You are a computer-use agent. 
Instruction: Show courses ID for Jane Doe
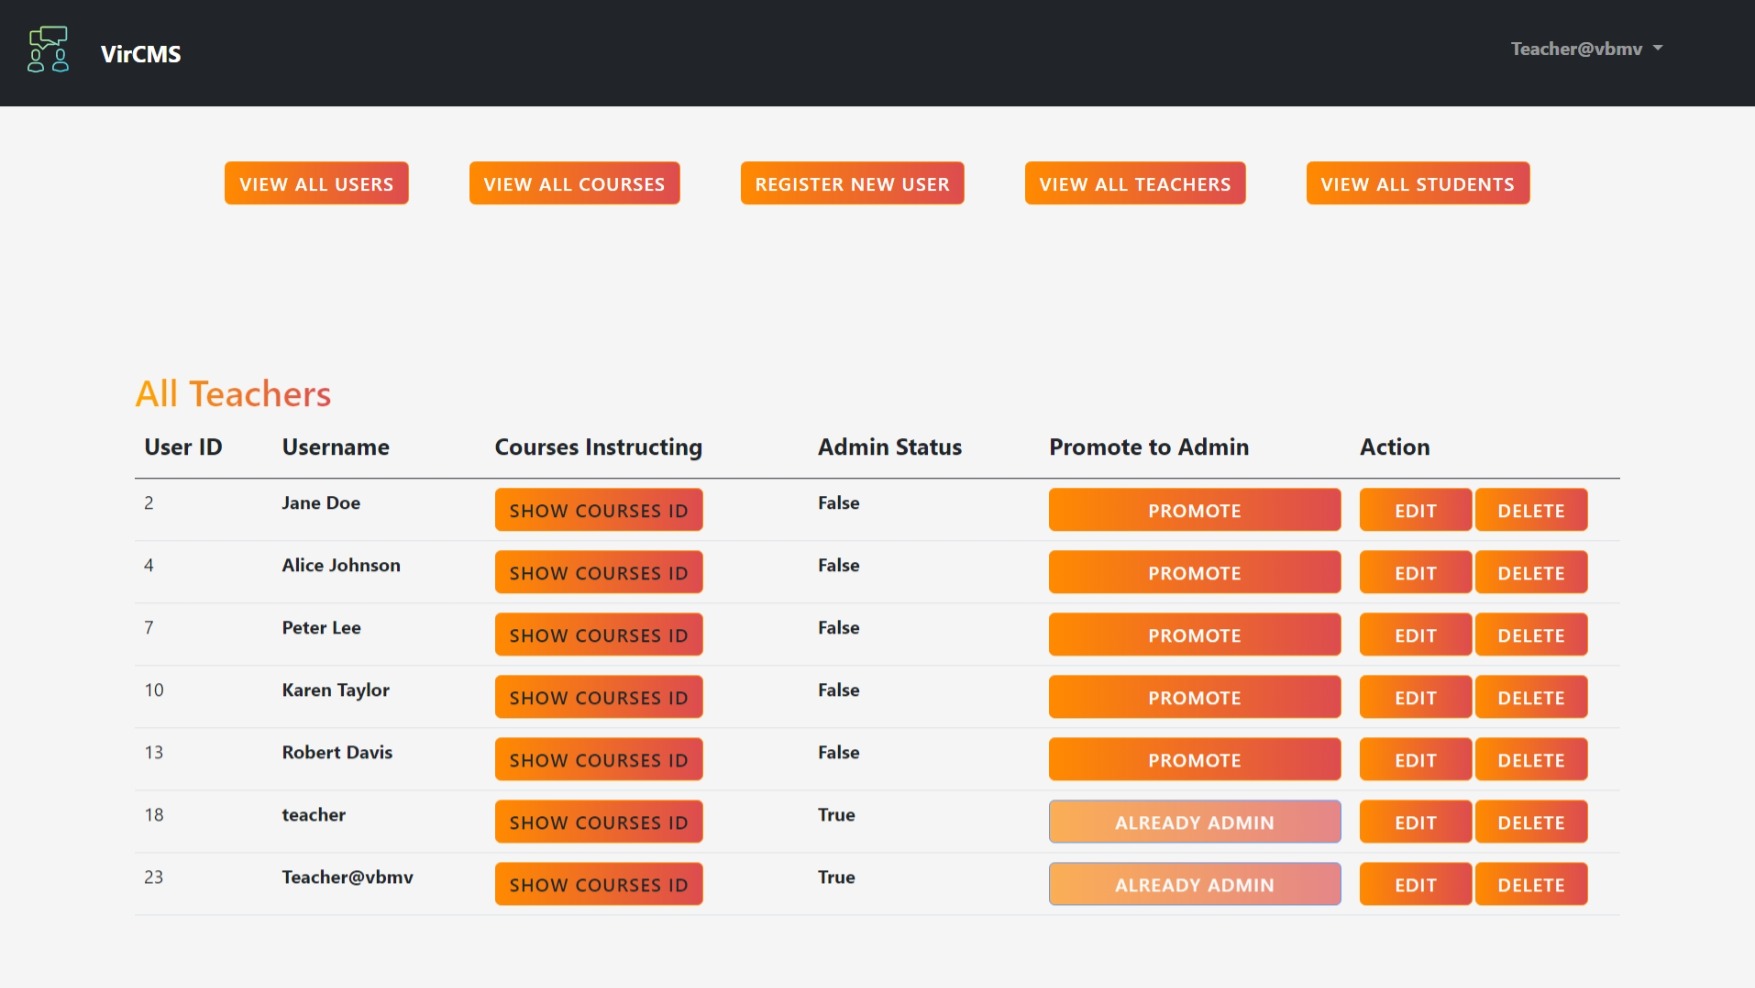598,510
